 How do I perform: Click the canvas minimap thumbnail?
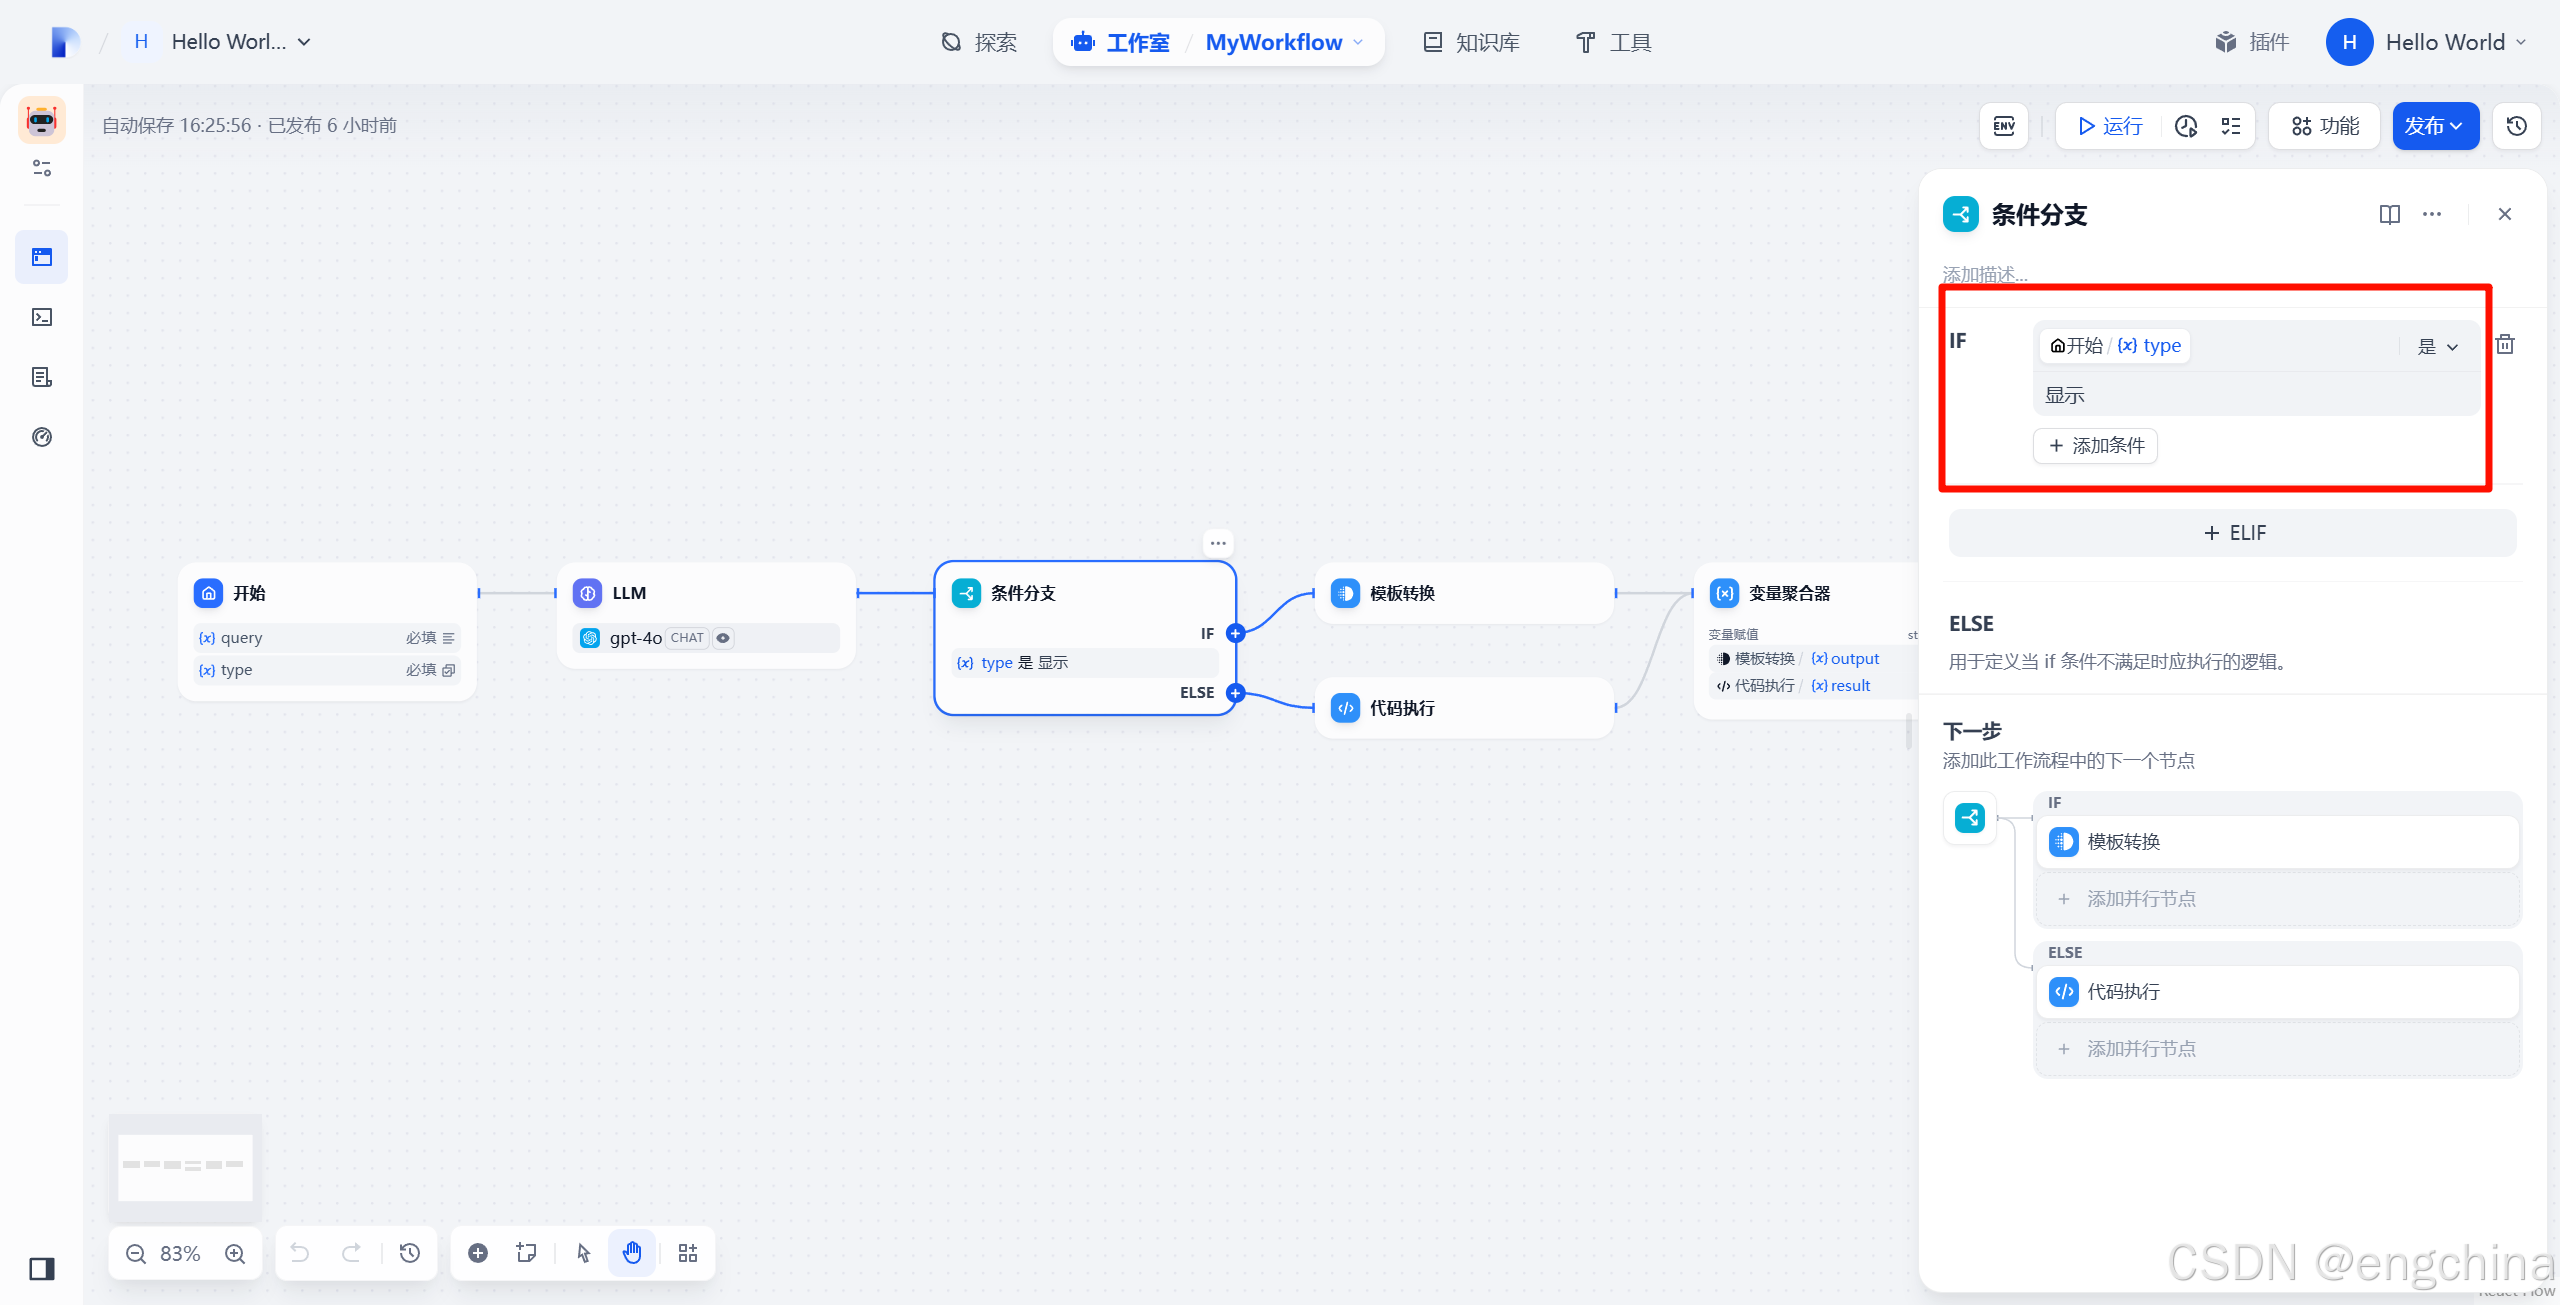pyautogui.click(x=185, y=1166)
